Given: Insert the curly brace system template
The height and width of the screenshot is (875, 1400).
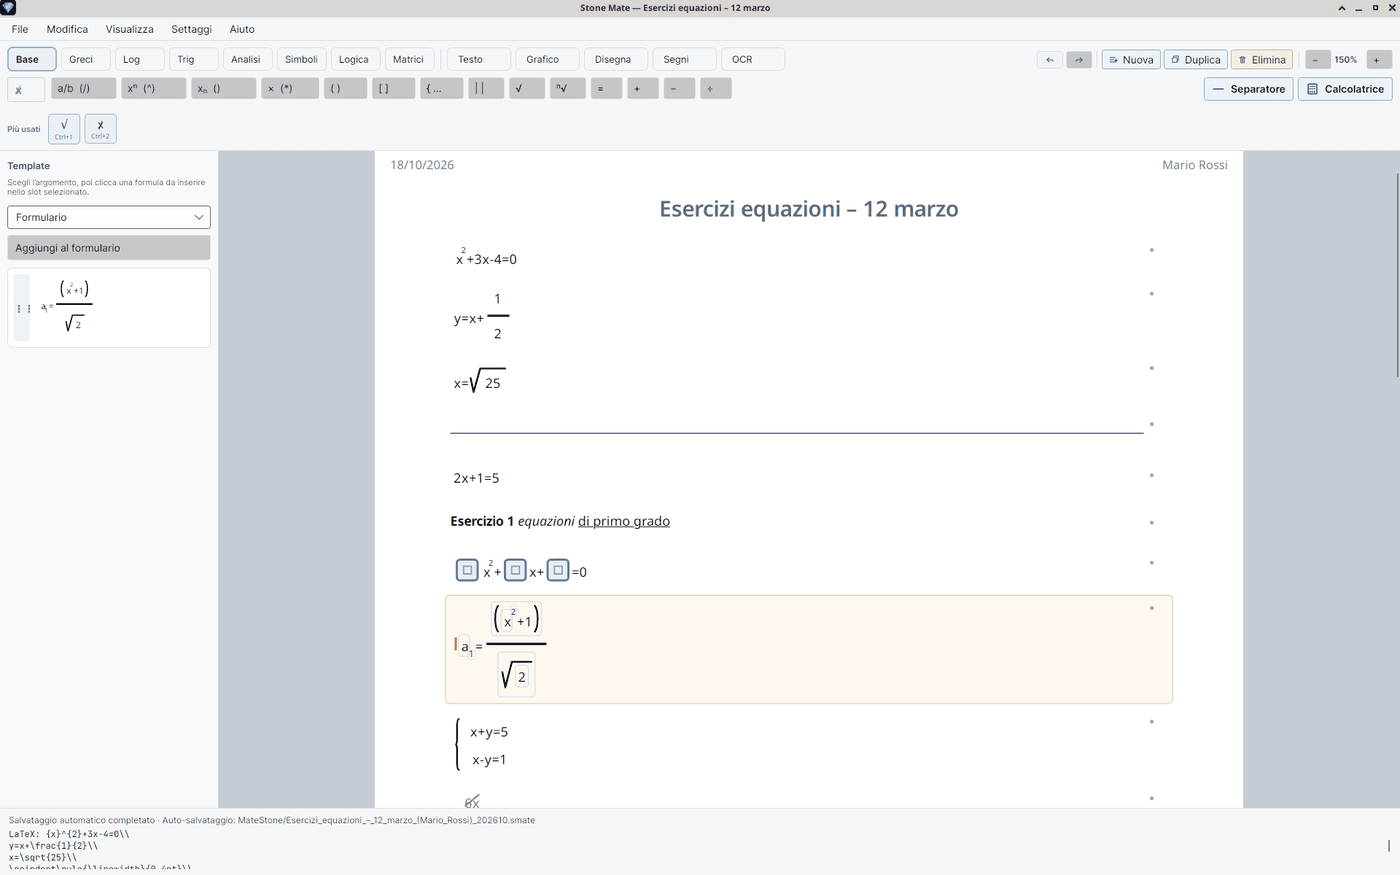Looking at the screenshot, I should (441, 89).
